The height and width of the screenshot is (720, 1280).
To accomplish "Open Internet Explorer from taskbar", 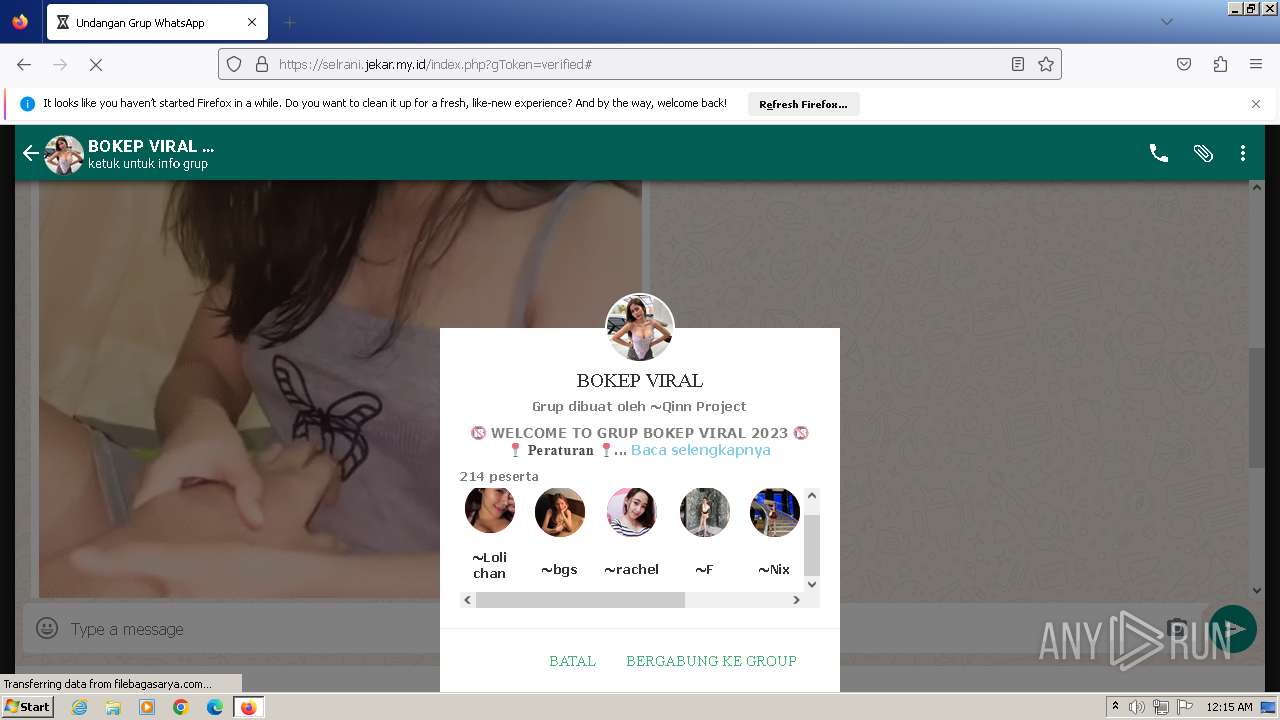I will pyautogui.click(x=79, y=707).
